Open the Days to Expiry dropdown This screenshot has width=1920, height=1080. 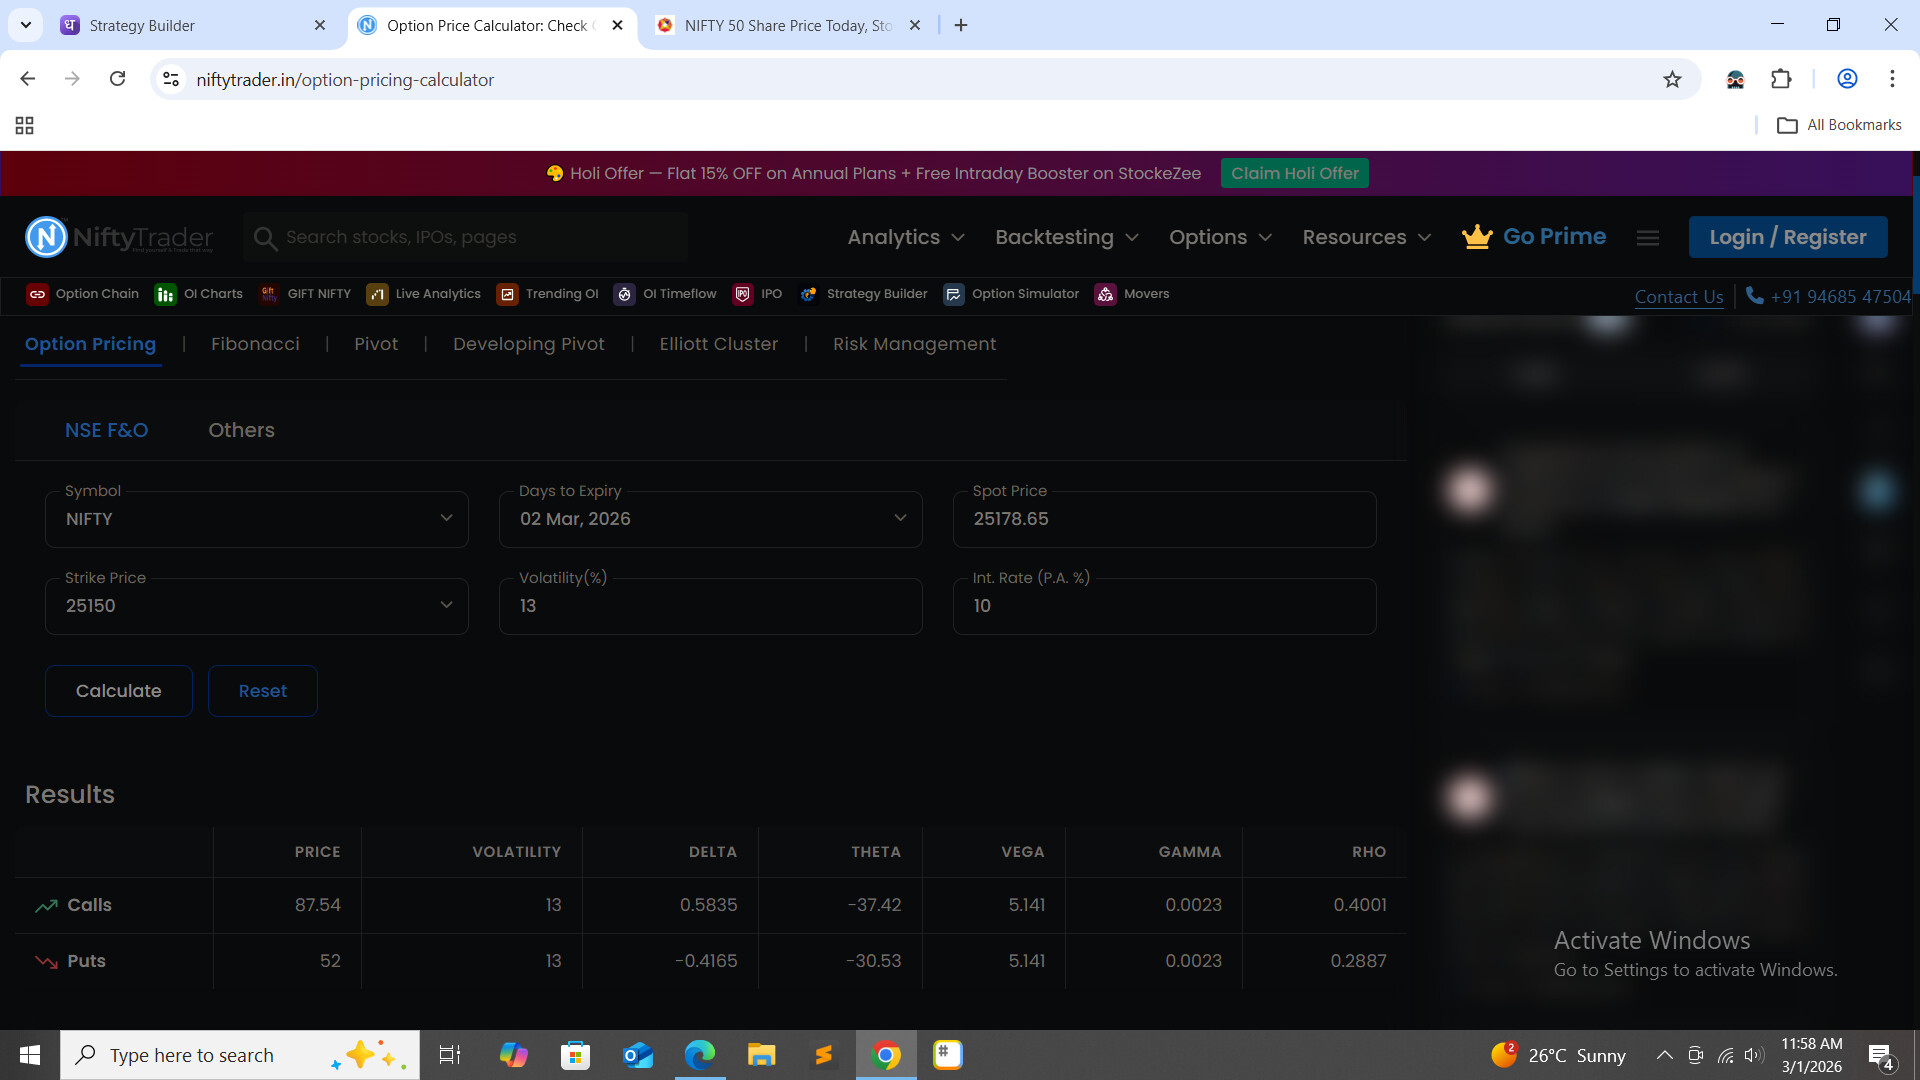pyautogui.click(x=900, y=518)
